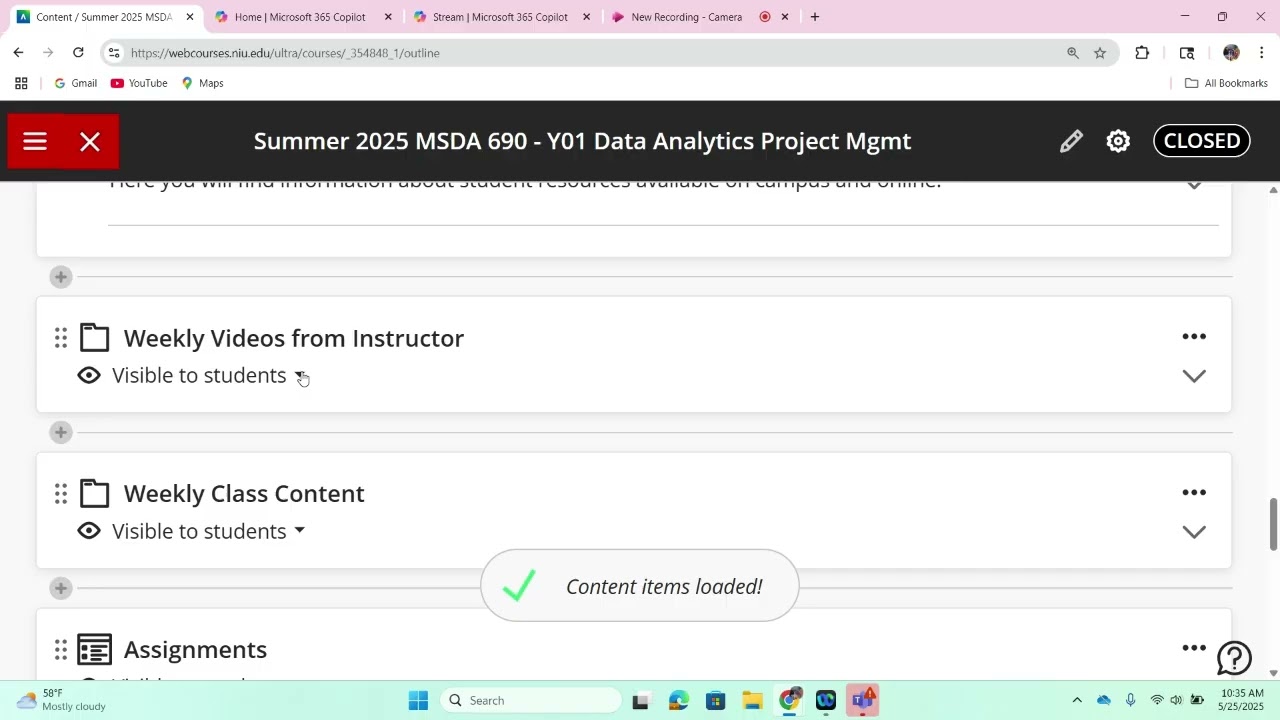This screenshot has height=720, width=1280.
Task: Open course settings gear icon
Action: tap(1118, 141)
